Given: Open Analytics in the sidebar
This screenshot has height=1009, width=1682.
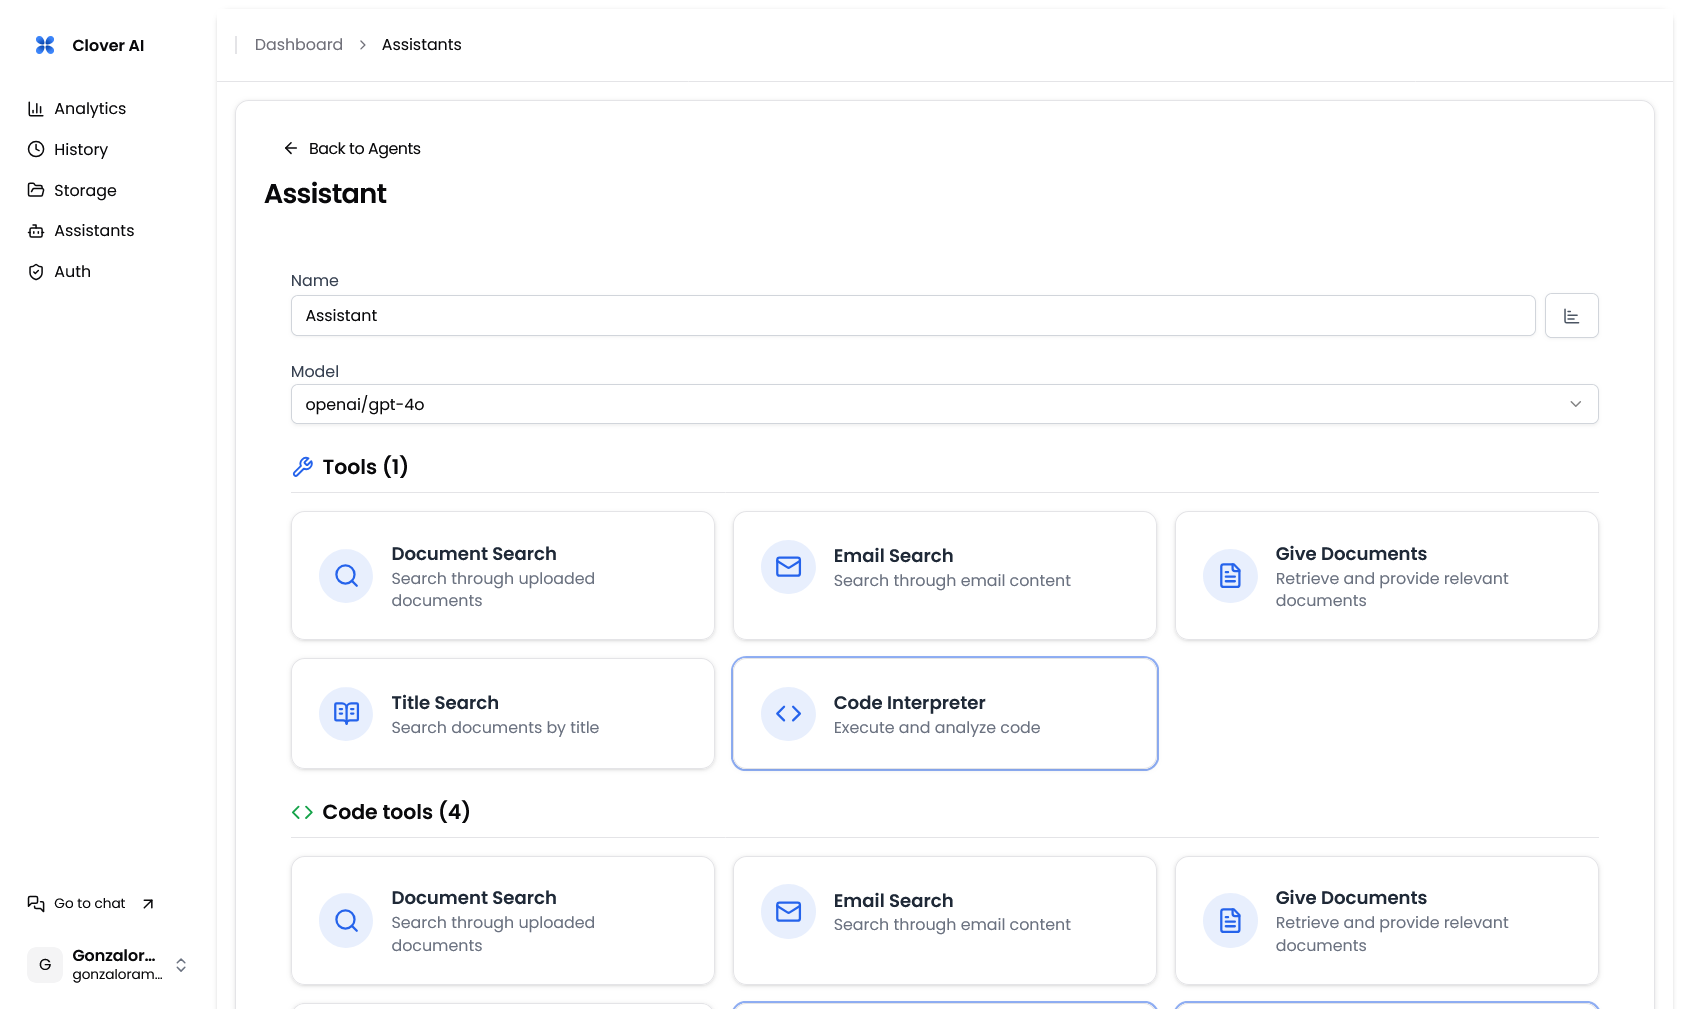Looking at the screenshot, I should 90,109.
